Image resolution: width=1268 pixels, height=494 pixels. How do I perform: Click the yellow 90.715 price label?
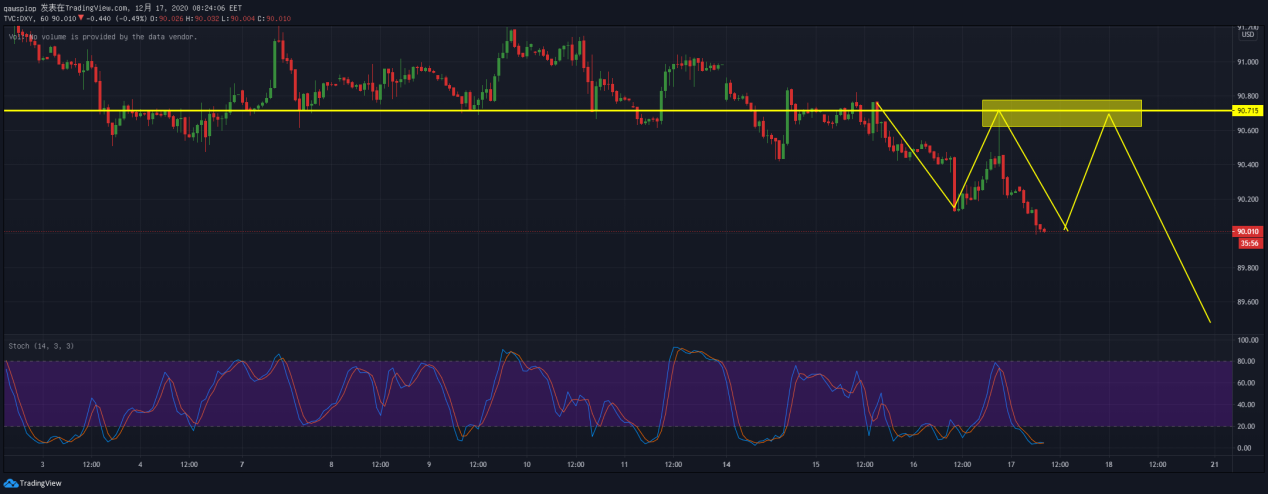tap(1247, 110)
